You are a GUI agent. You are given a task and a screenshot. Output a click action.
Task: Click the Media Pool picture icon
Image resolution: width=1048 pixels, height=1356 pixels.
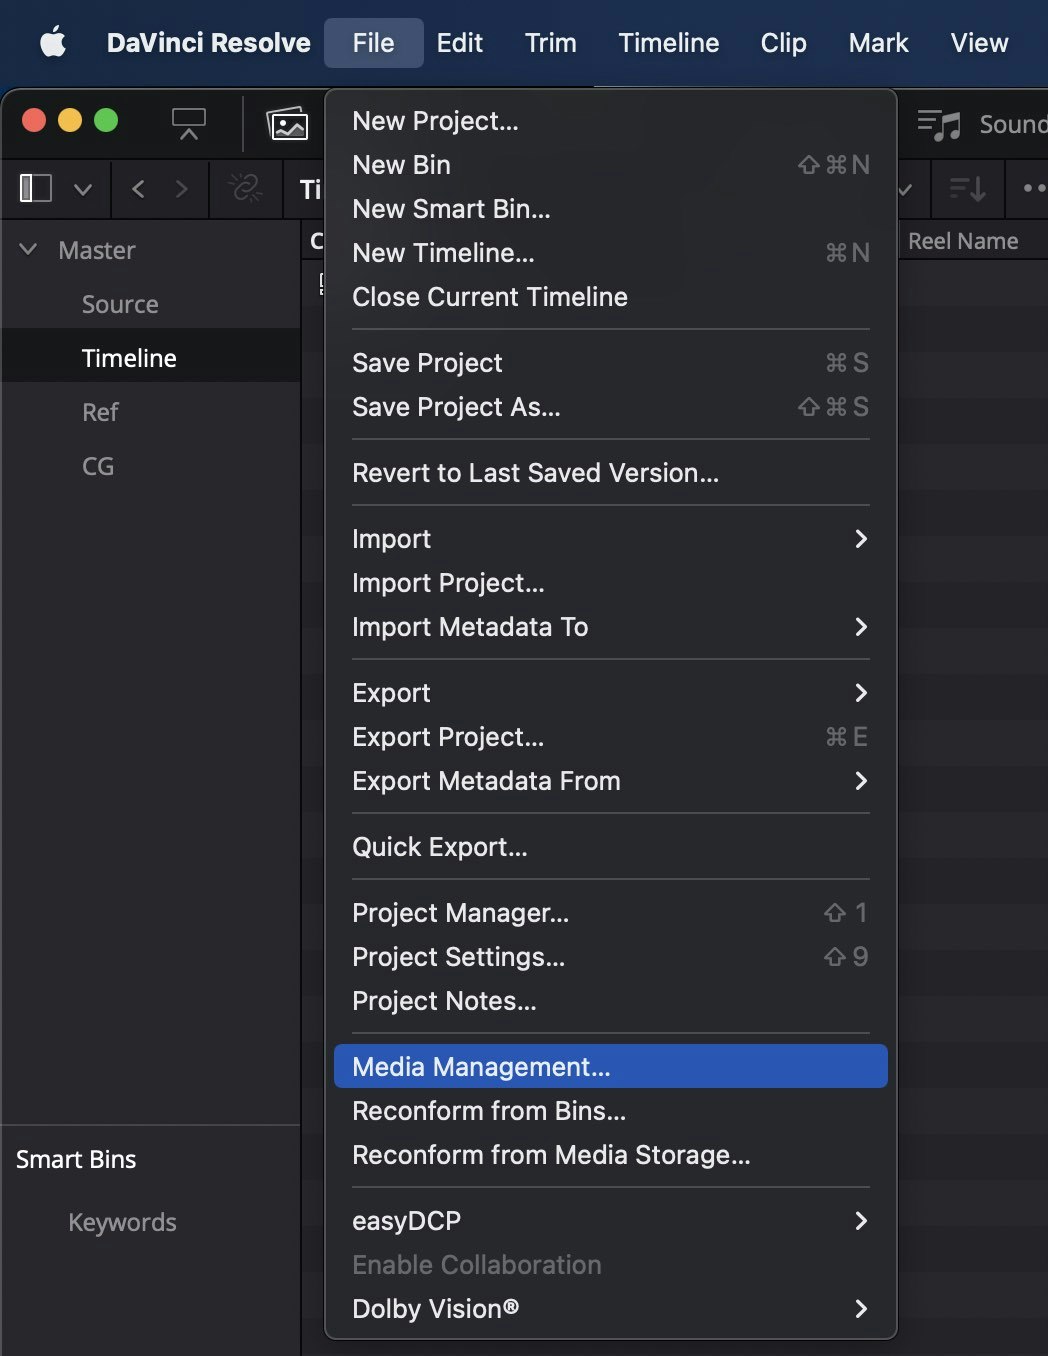coord(287,124)
